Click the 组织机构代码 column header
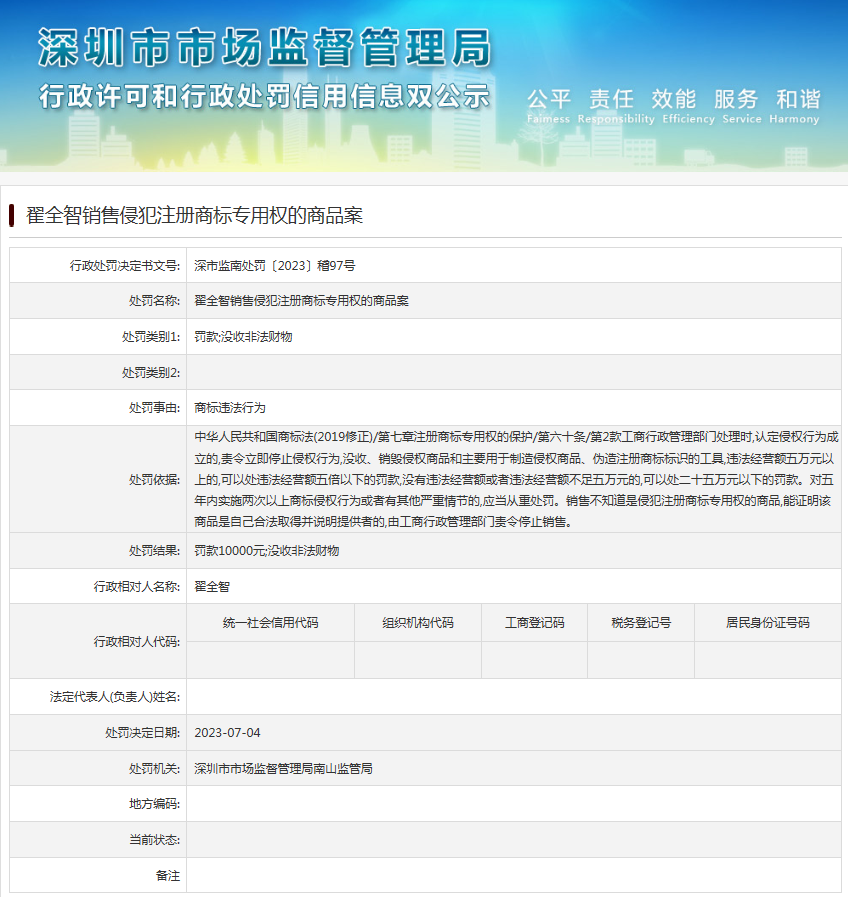Image resolution: width=848 pixels, height=897 pixels. 418,623
